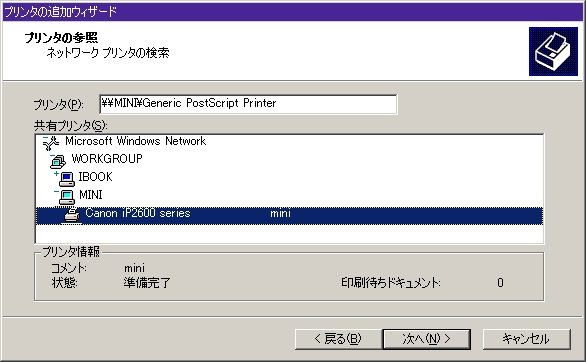Click the プリンタの追加ウィザード title bar

[293, 12]
